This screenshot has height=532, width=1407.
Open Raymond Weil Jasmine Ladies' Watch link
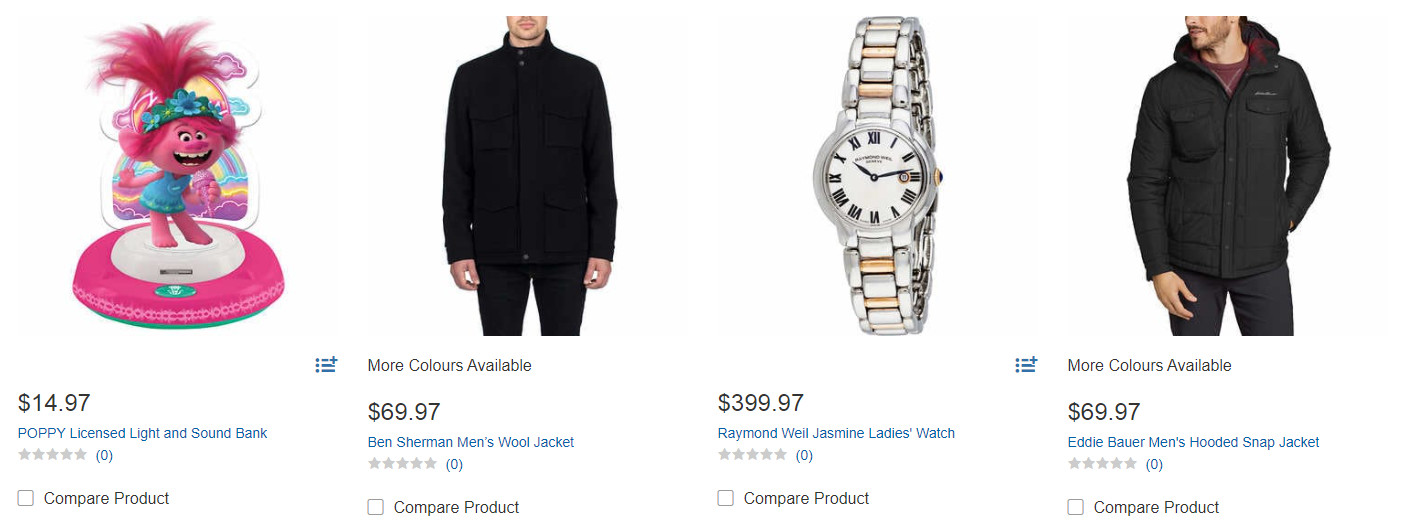[x=836, y=433]
